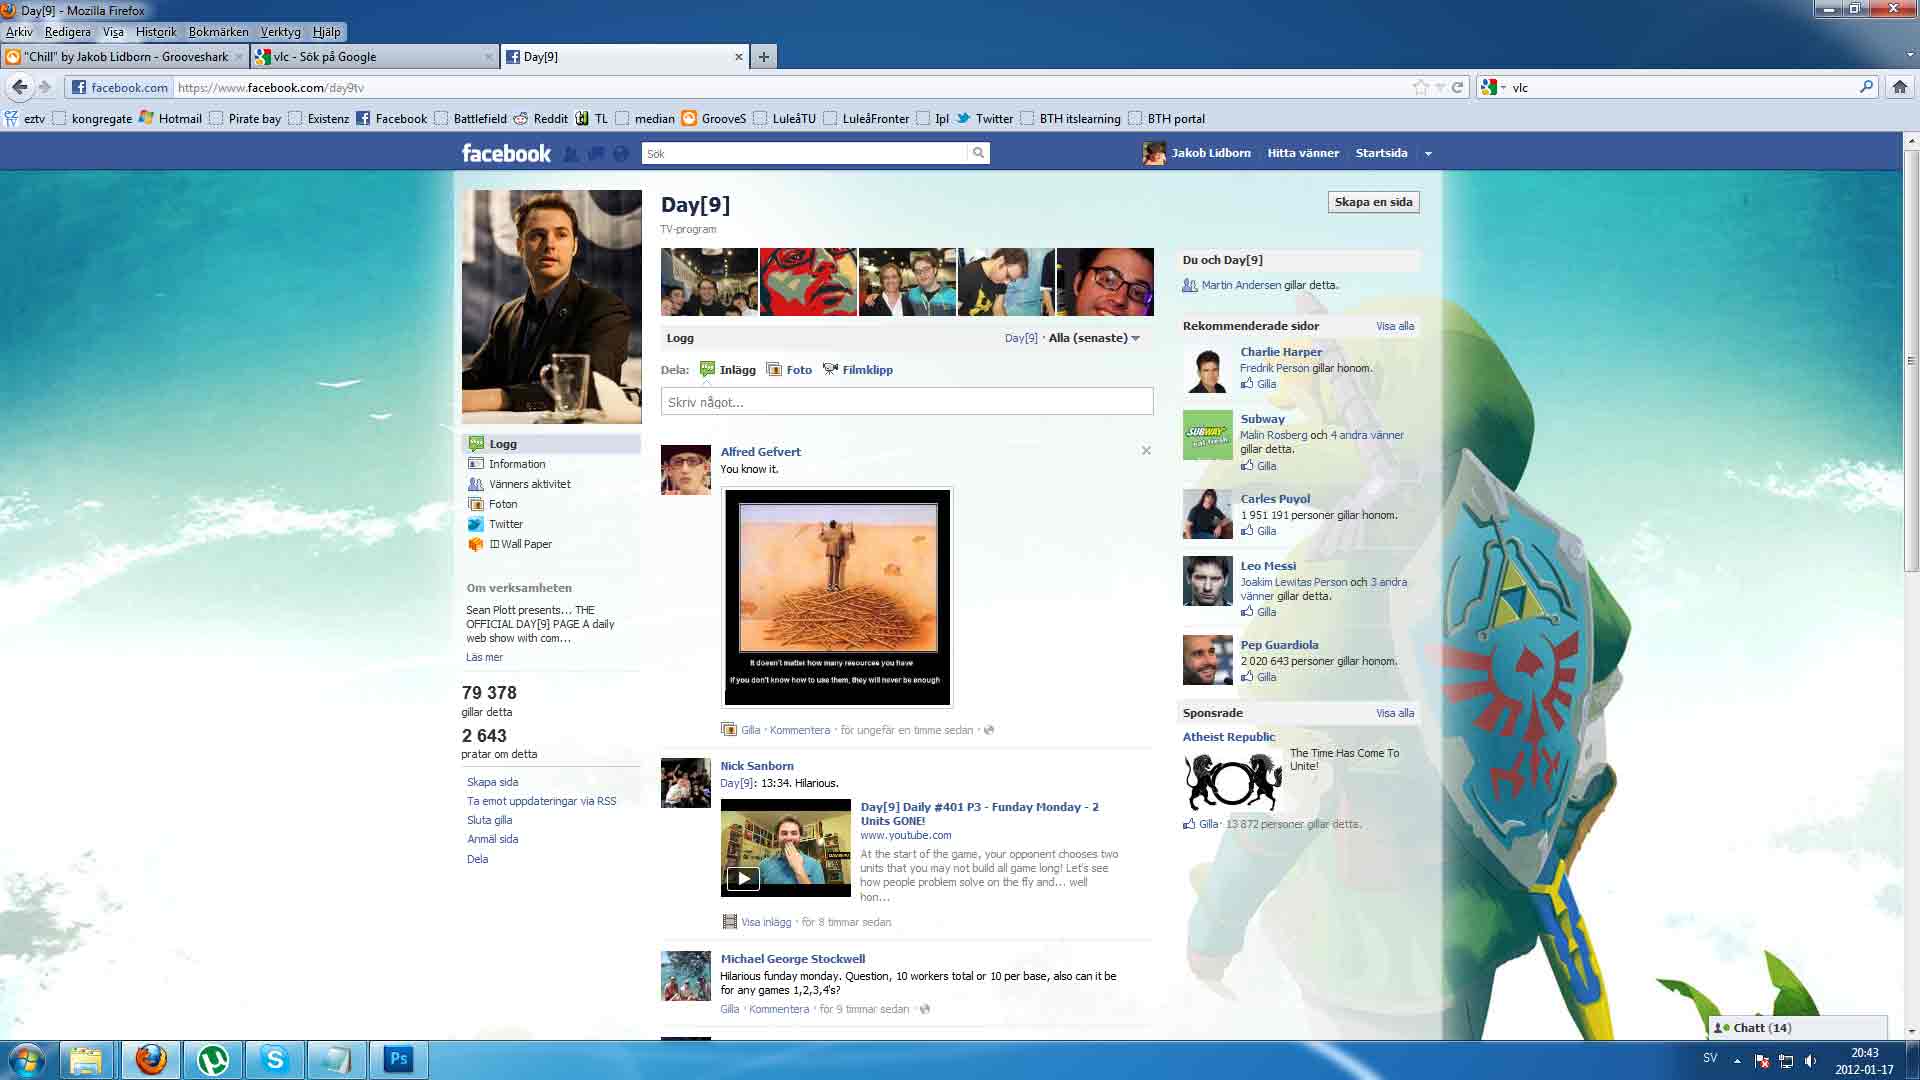Open the Atheist Republic sponsored link
The width and height of the screenshot is (1920, 1080).
pos(1228,737)
